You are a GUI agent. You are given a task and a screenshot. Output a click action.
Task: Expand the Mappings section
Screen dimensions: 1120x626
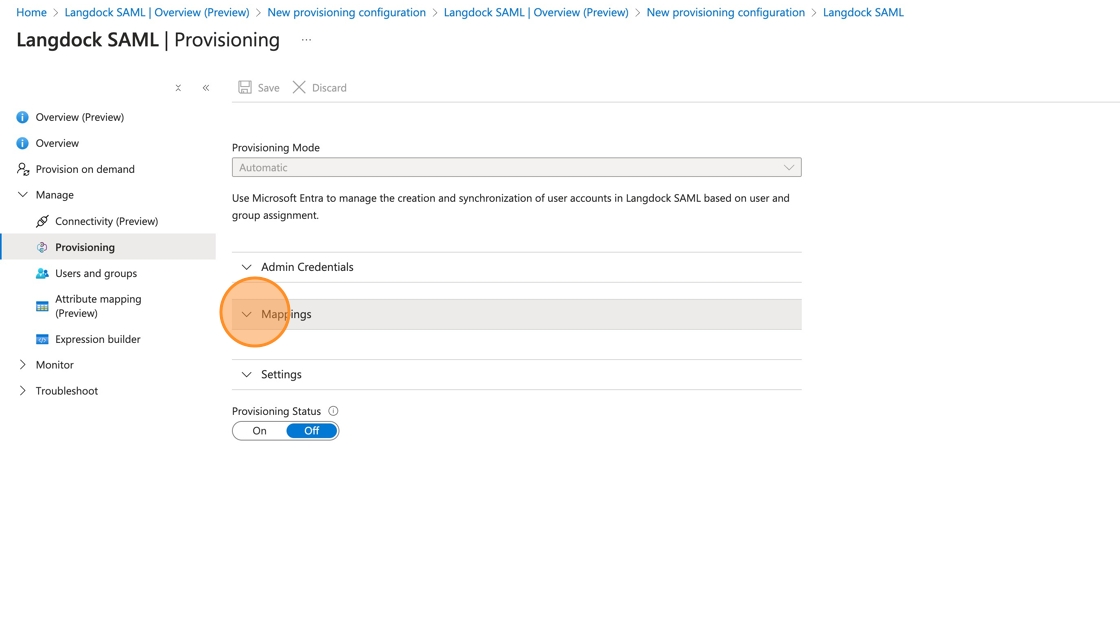(x=516, y=314)
